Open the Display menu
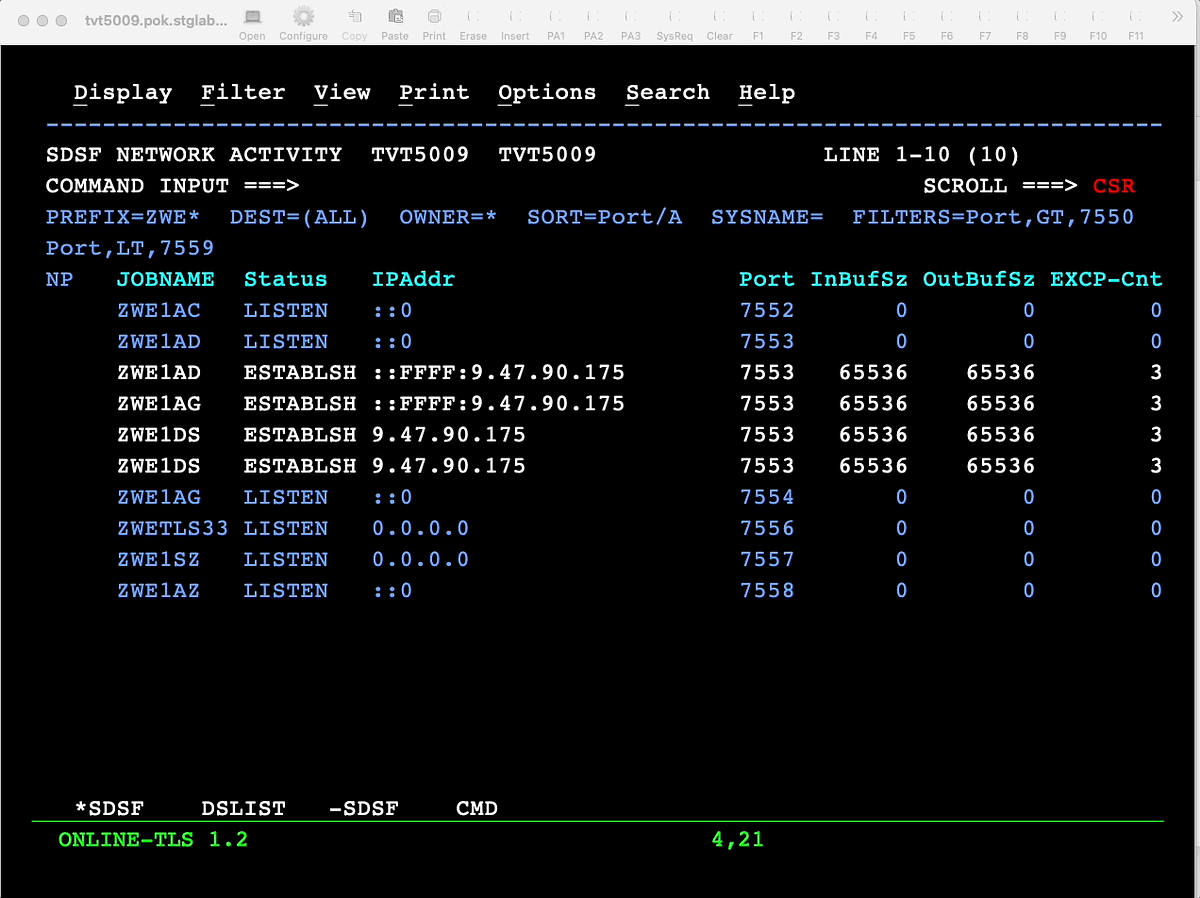Image resolution: width=1200 pixels, height=898 pixels. 123,93
